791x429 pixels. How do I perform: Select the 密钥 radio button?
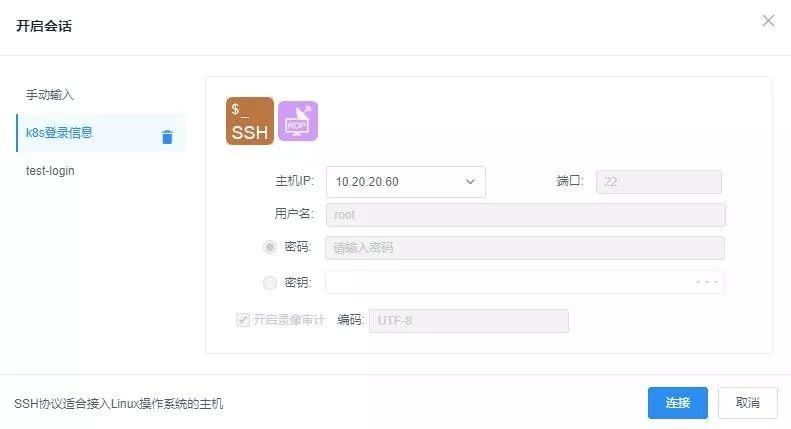[x=270, y=283]
